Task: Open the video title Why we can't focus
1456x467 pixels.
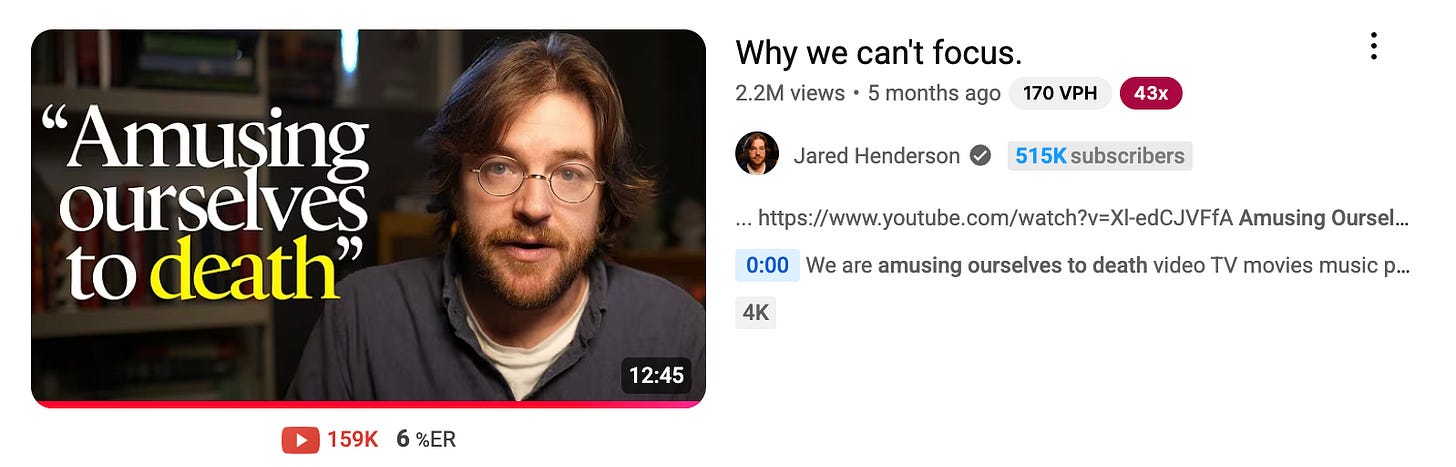Action: point(878,52)
